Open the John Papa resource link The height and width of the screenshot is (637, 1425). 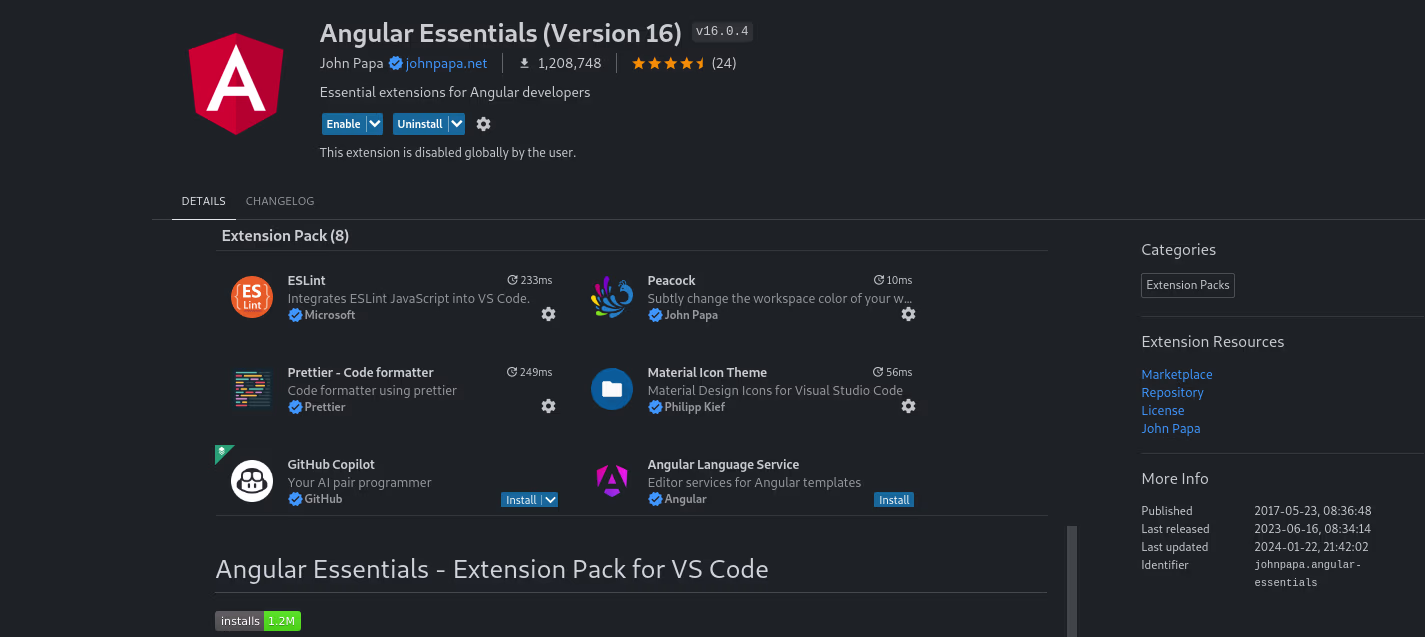point(1171,429)
